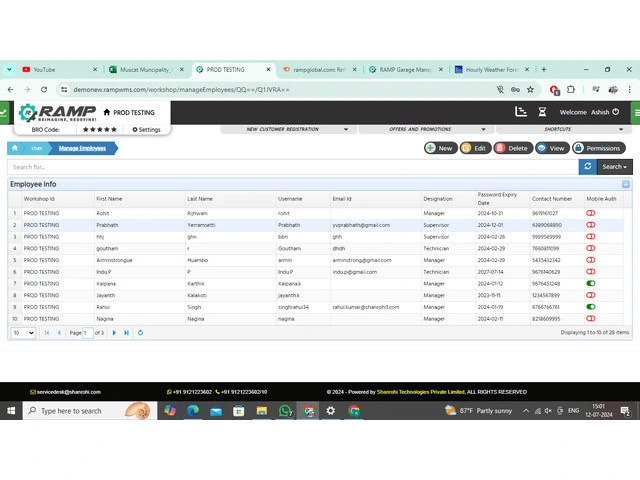Open the Offers and Promotions menu
Screen dimensions: 640x480
419,129
